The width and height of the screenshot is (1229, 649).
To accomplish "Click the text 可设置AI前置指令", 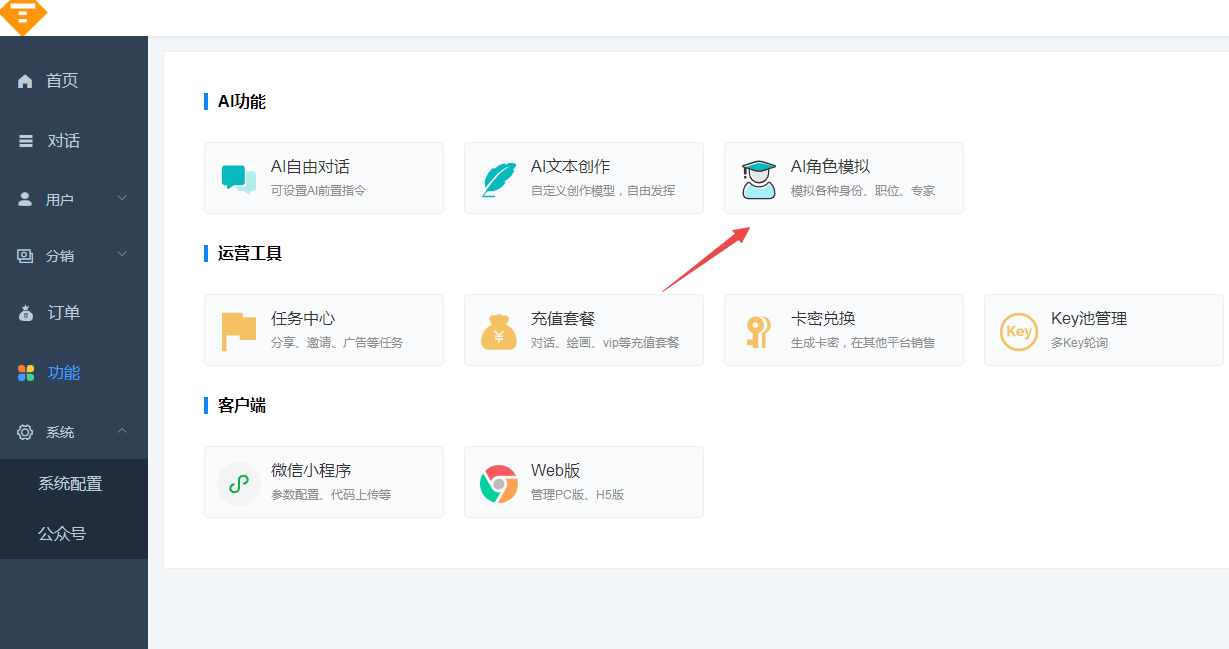I will 318,190.
